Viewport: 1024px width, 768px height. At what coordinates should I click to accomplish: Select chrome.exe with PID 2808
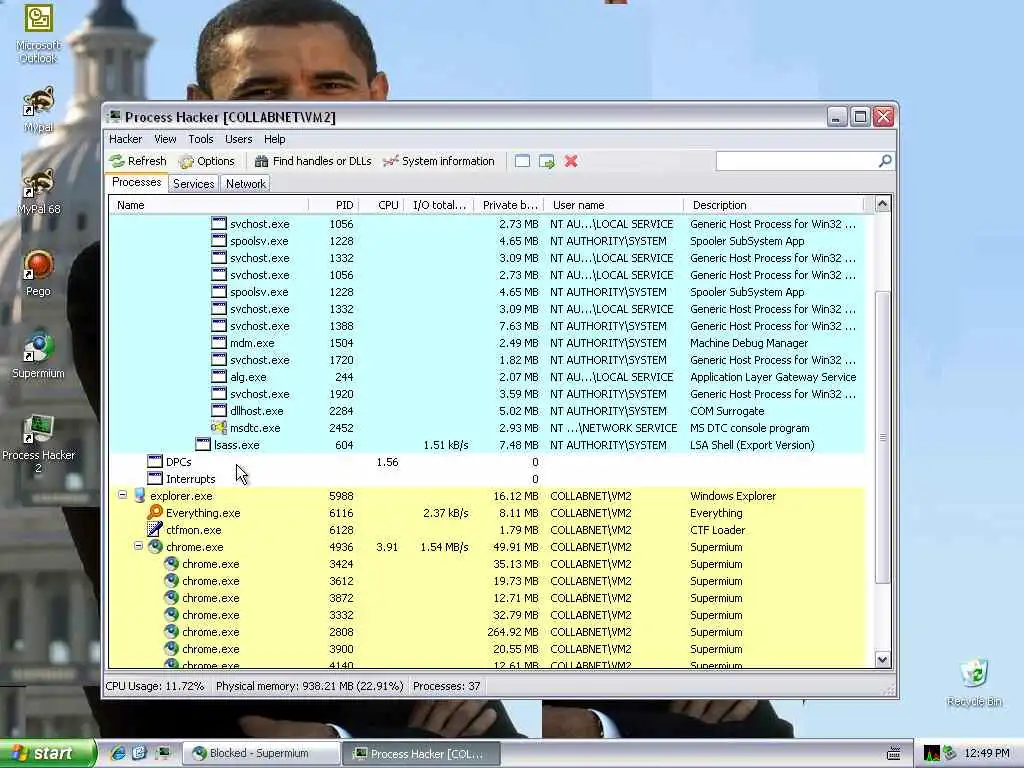(x=487, y=632)
